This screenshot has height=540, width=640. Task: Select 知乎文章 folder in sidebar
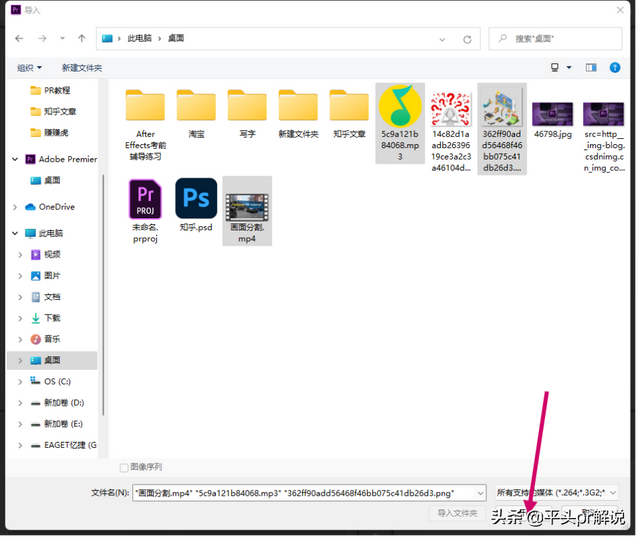[x=53, y=111]
